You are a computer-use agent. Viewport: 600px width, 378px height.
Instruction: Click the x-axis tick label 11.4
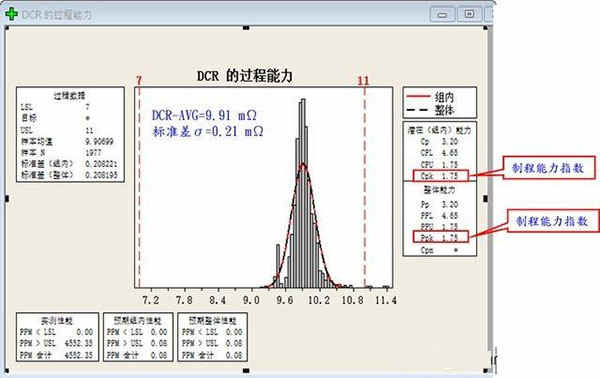pyautogui.click(x=386, y=300)
